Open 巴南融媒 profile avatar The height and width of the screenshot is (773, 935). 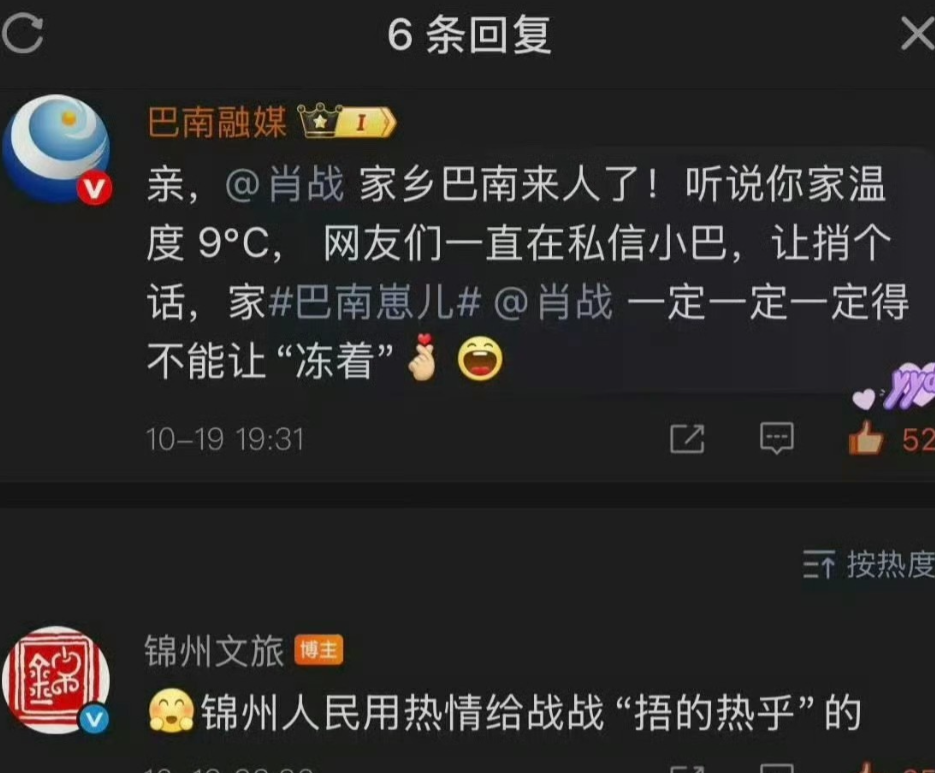(56, 149)
